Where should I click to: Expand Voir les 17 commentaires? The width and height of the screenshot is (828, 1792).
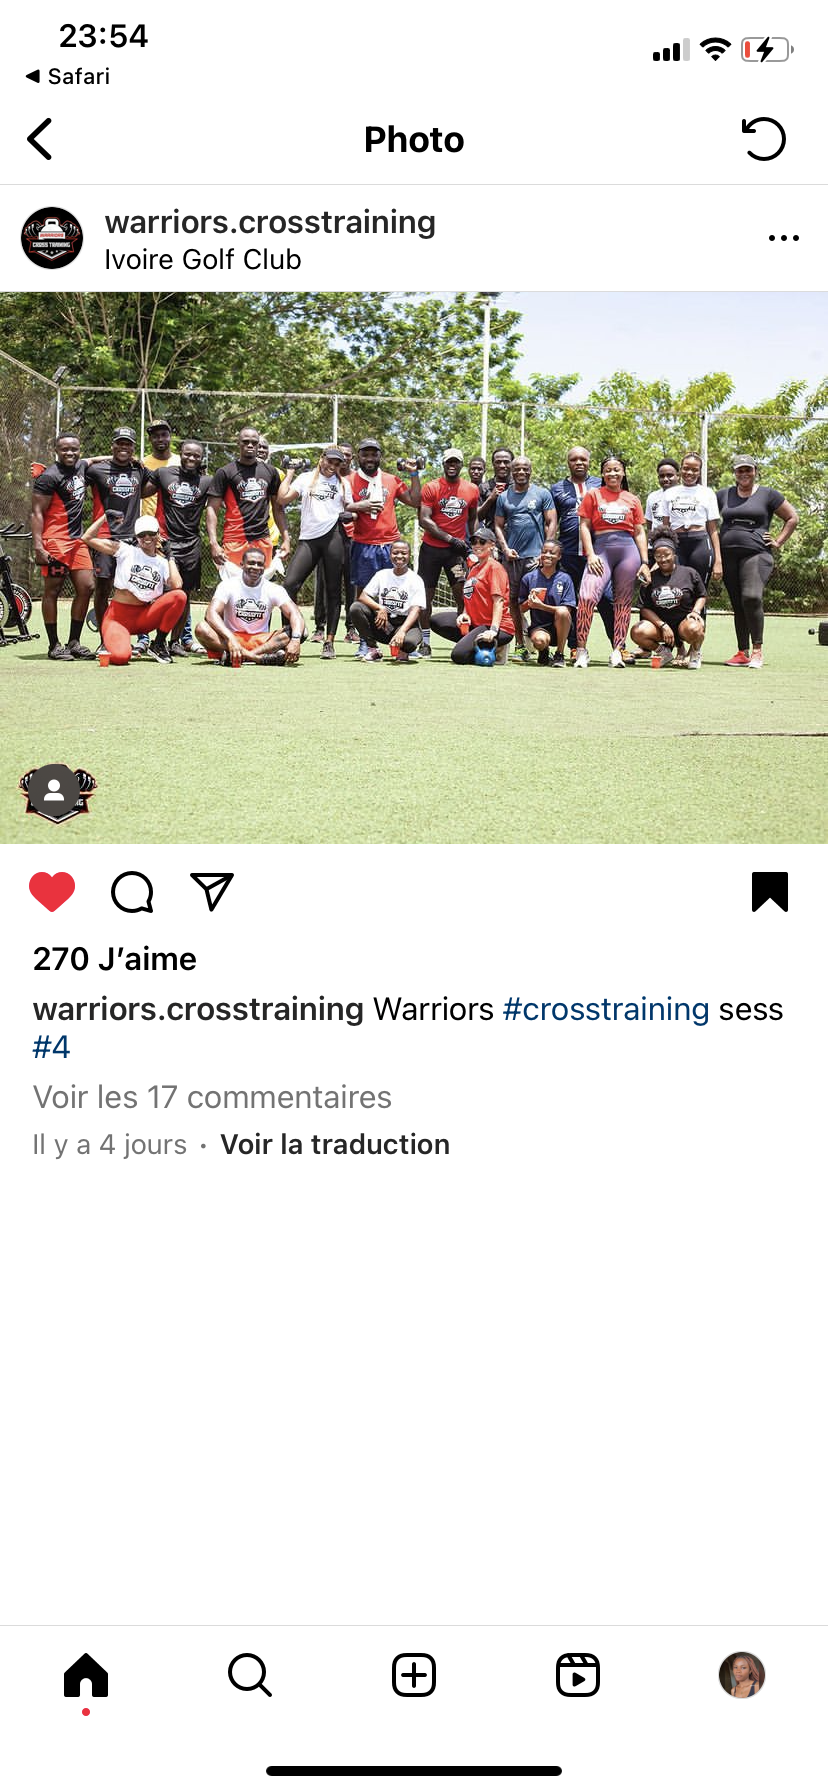212,1097
